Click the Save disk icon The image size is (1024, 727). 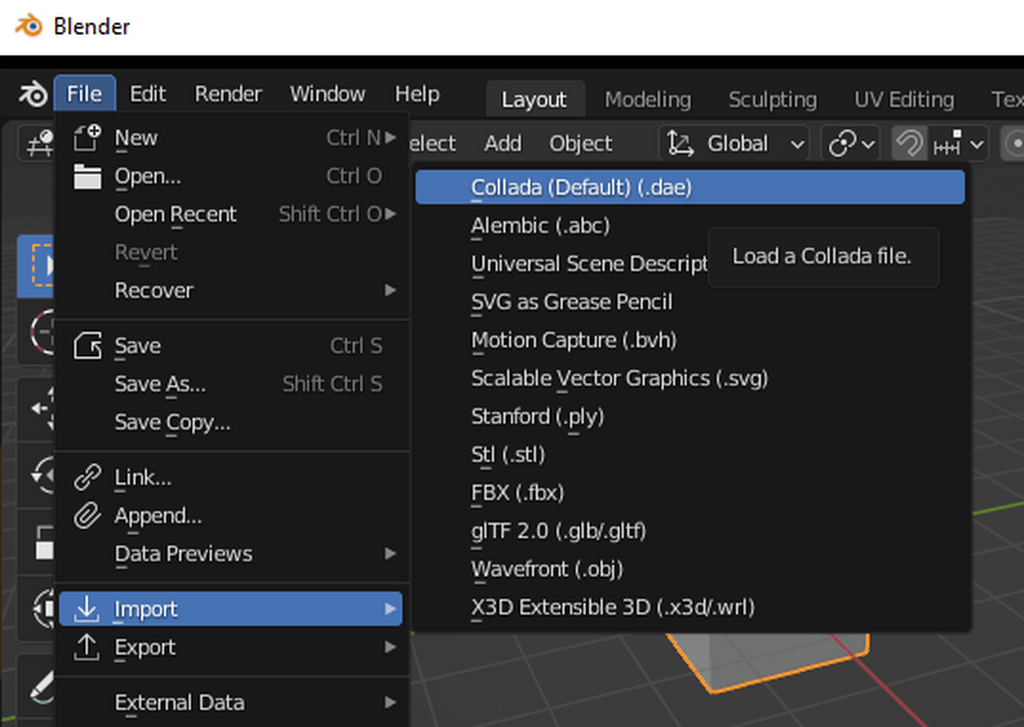coord(87,346)
